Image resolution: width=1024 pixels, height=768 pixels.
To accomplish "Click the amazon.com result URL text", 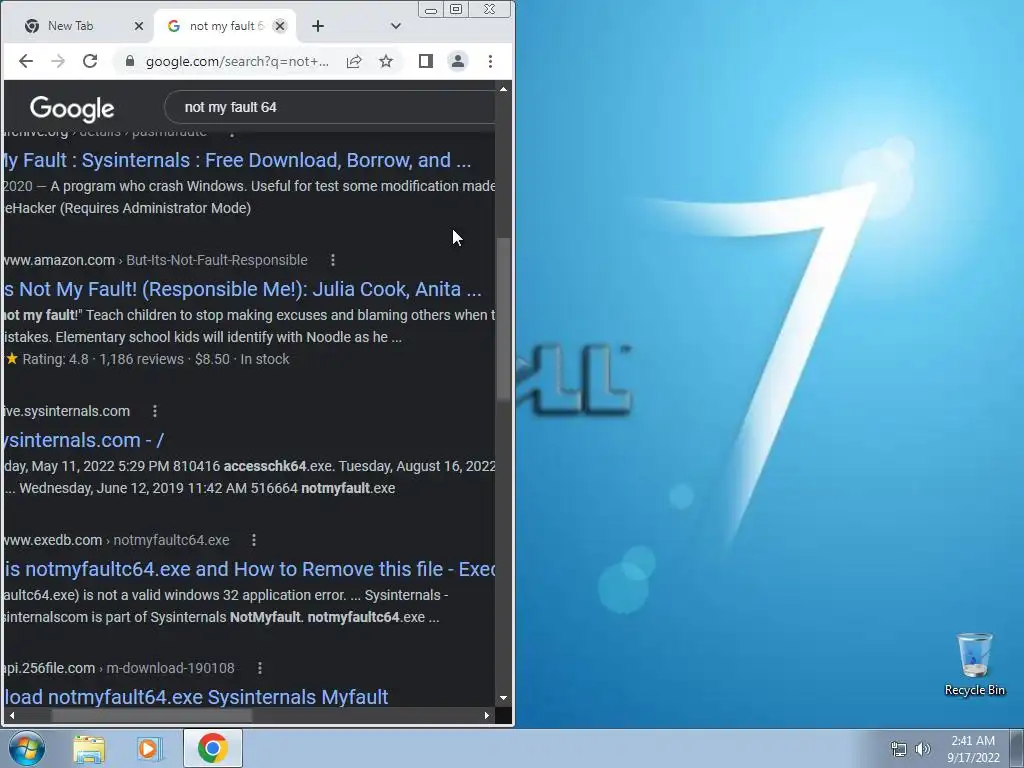I will 155,260.
